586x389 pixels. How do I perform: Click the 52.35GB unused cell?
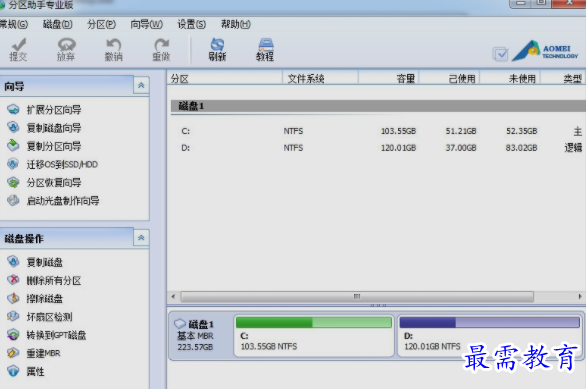521,131
